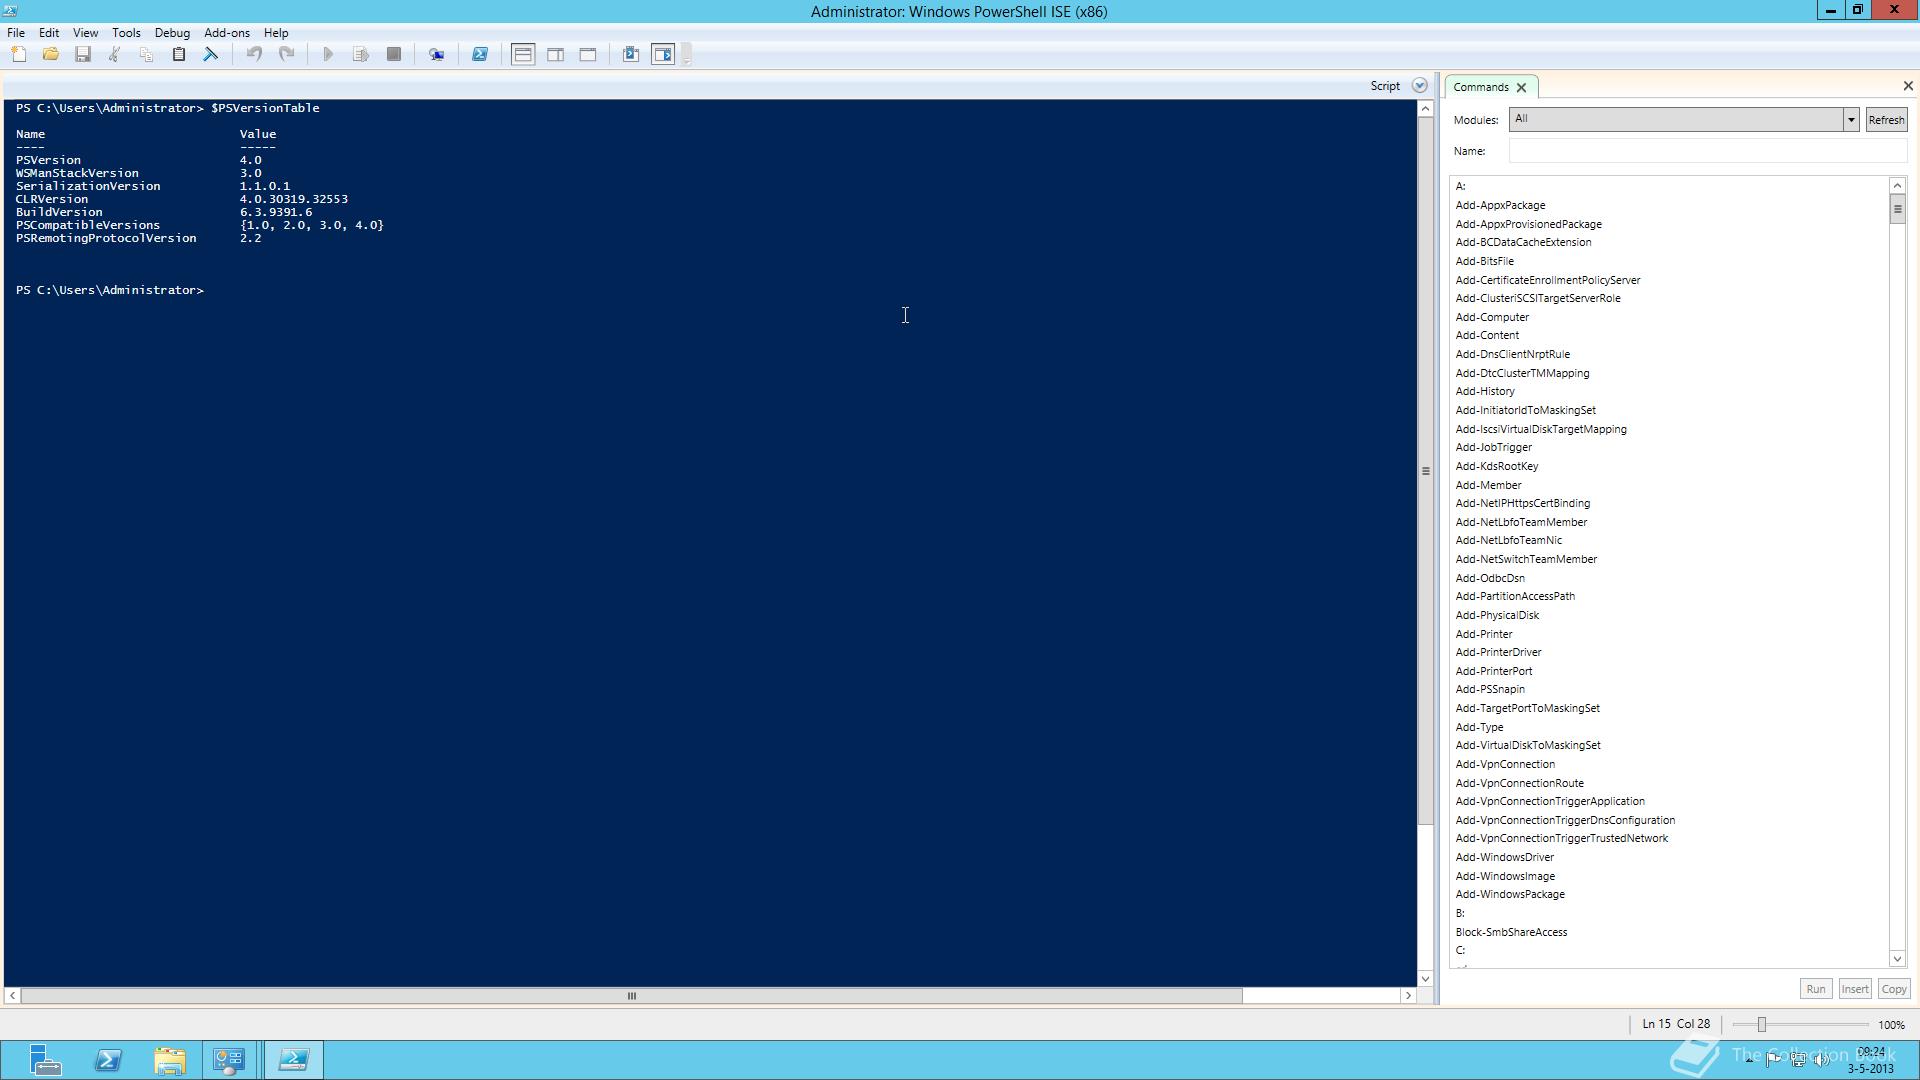The height and width of the screenshot is (1080, 1920).
Task: Click the volume speaker tray icon
Action: 1821,1060
